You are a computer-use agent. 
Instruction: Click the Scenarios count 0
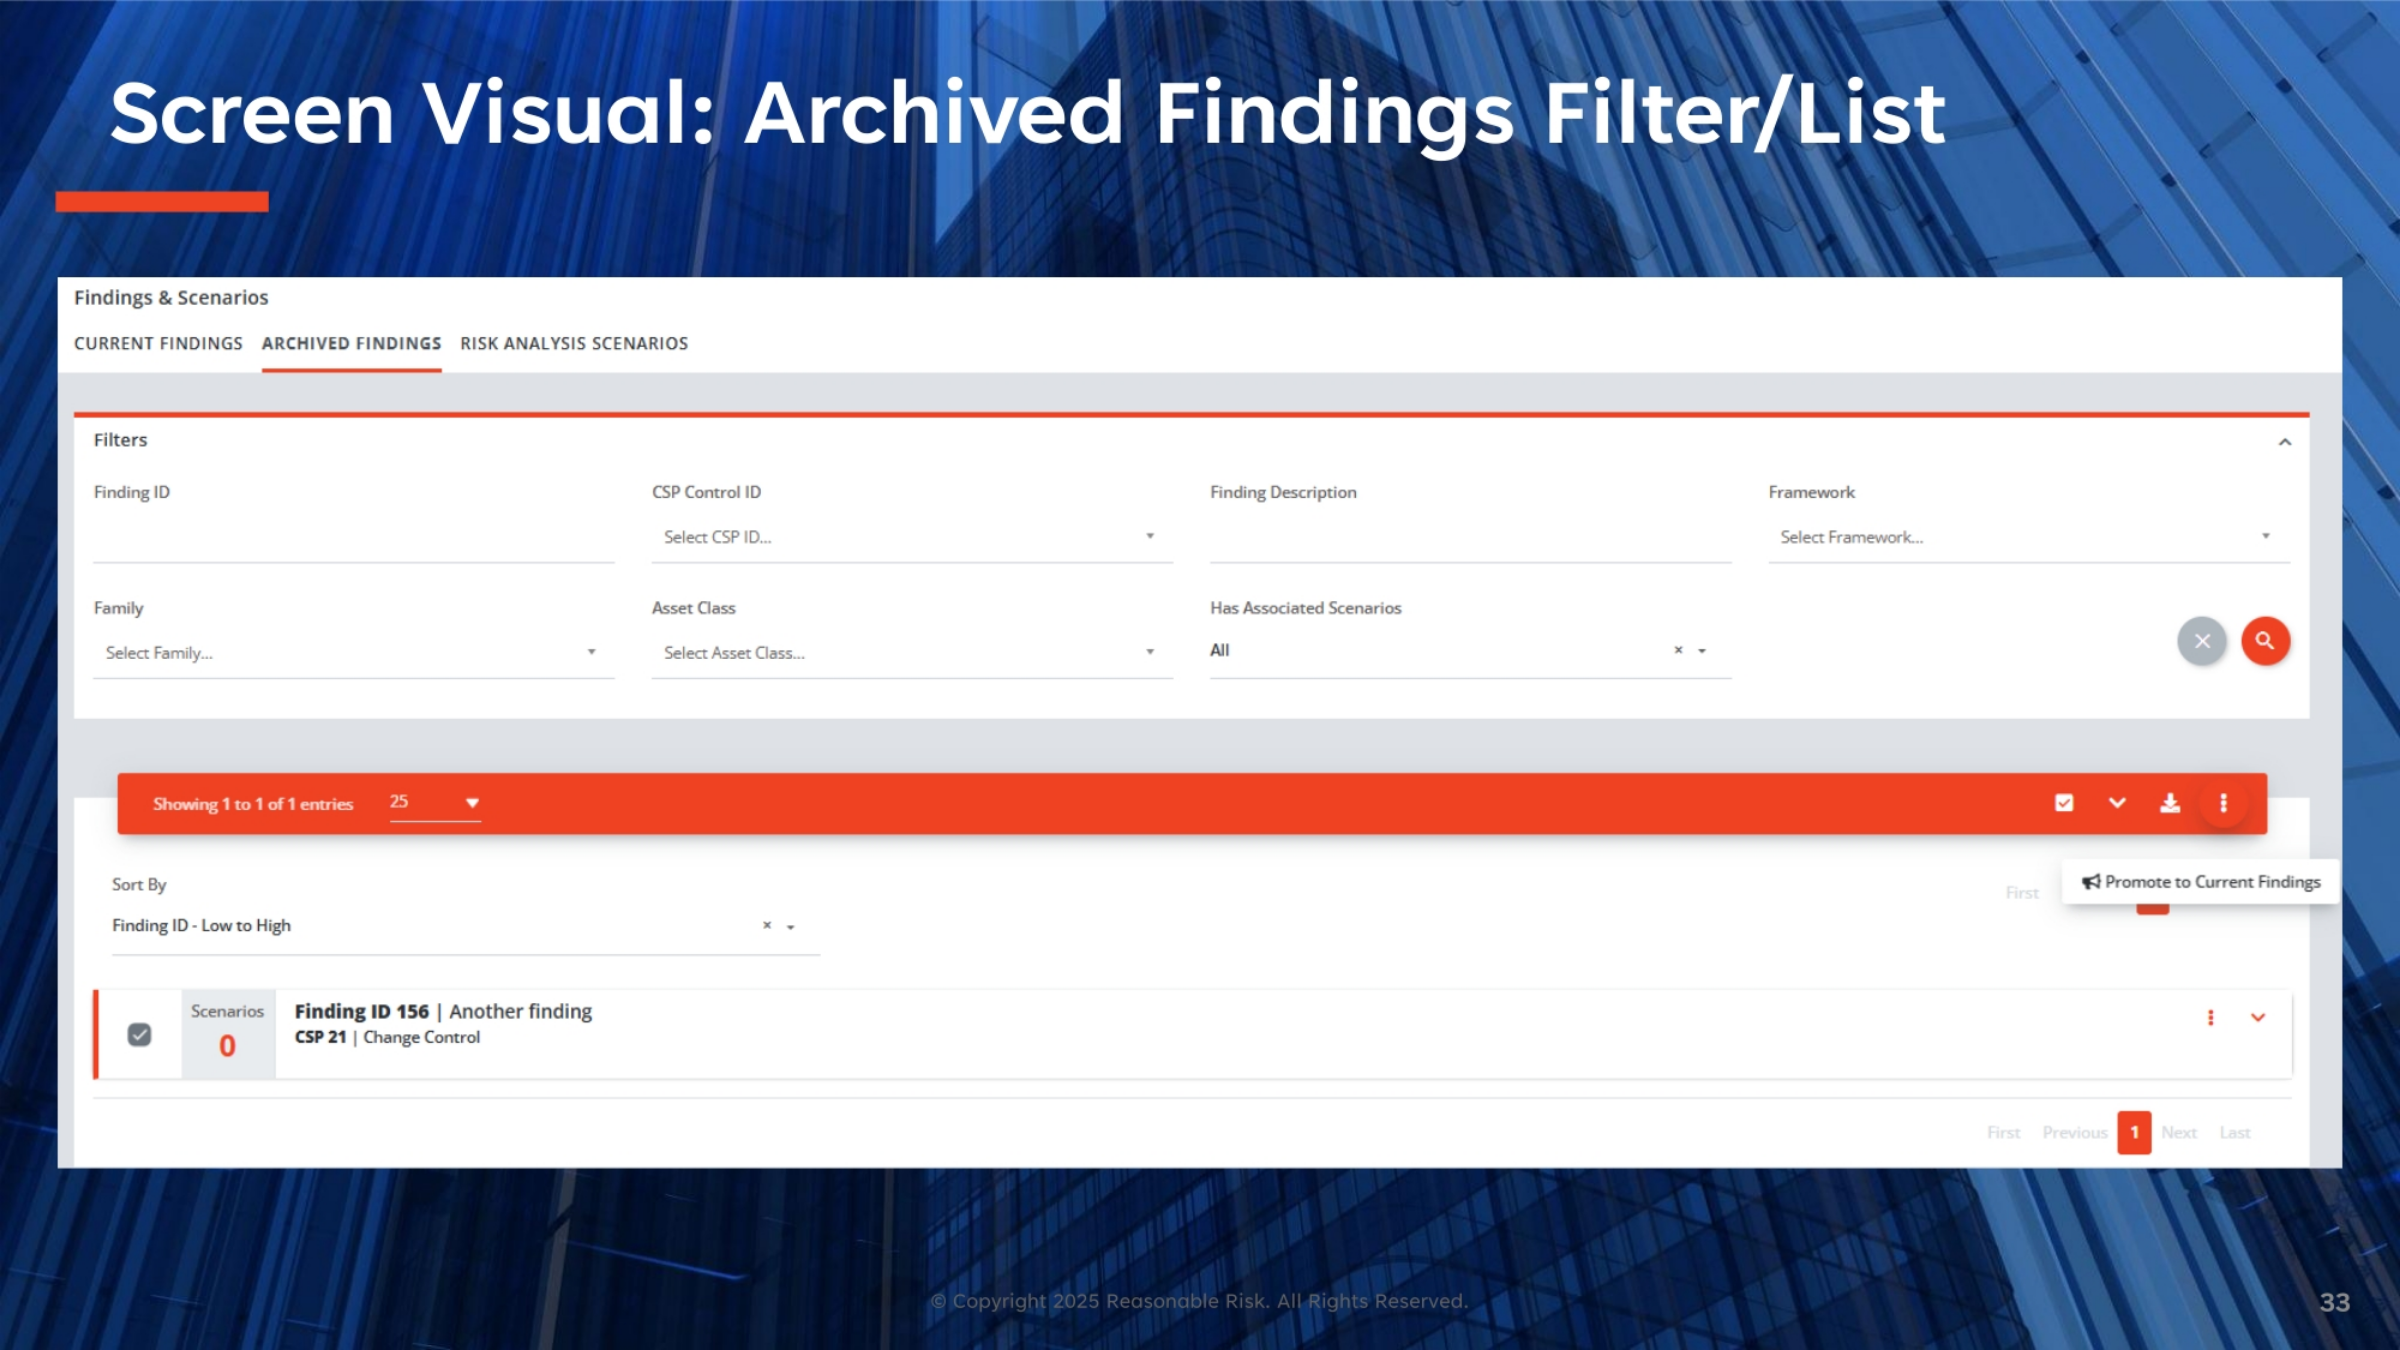coord(227,1046)
